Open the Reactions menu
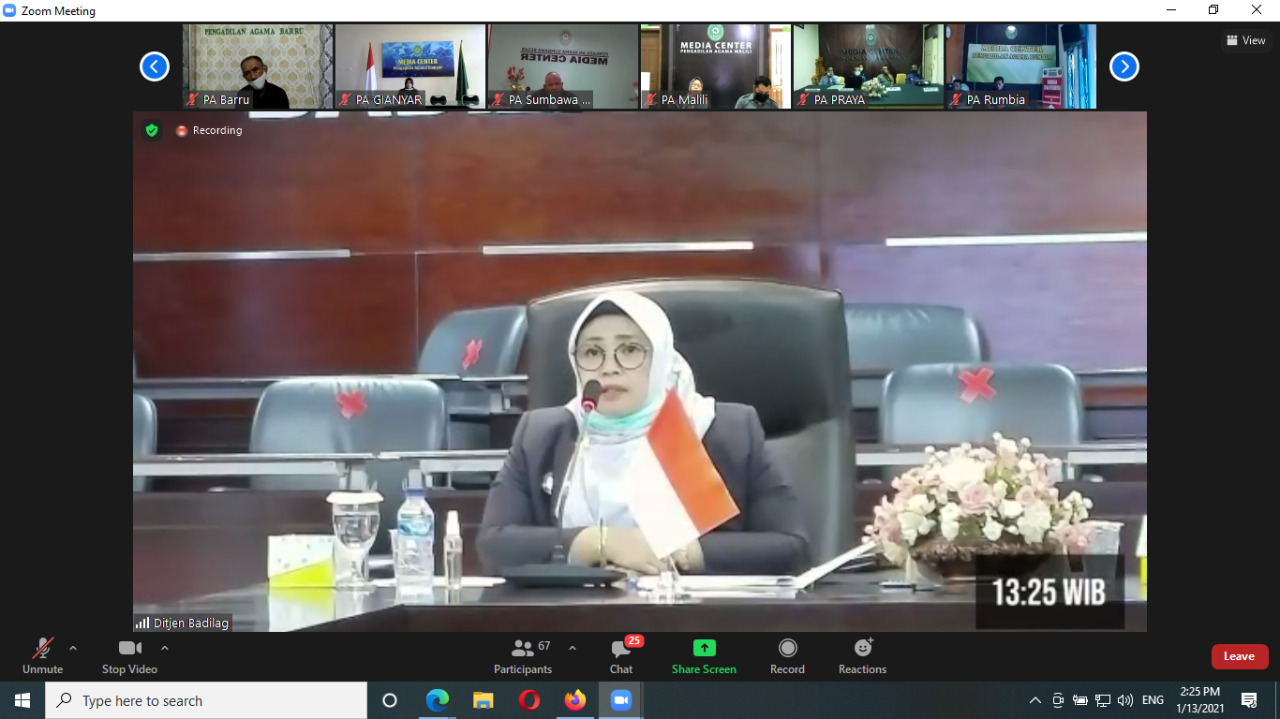This screenshot has height=719, width=1280. 862,656
